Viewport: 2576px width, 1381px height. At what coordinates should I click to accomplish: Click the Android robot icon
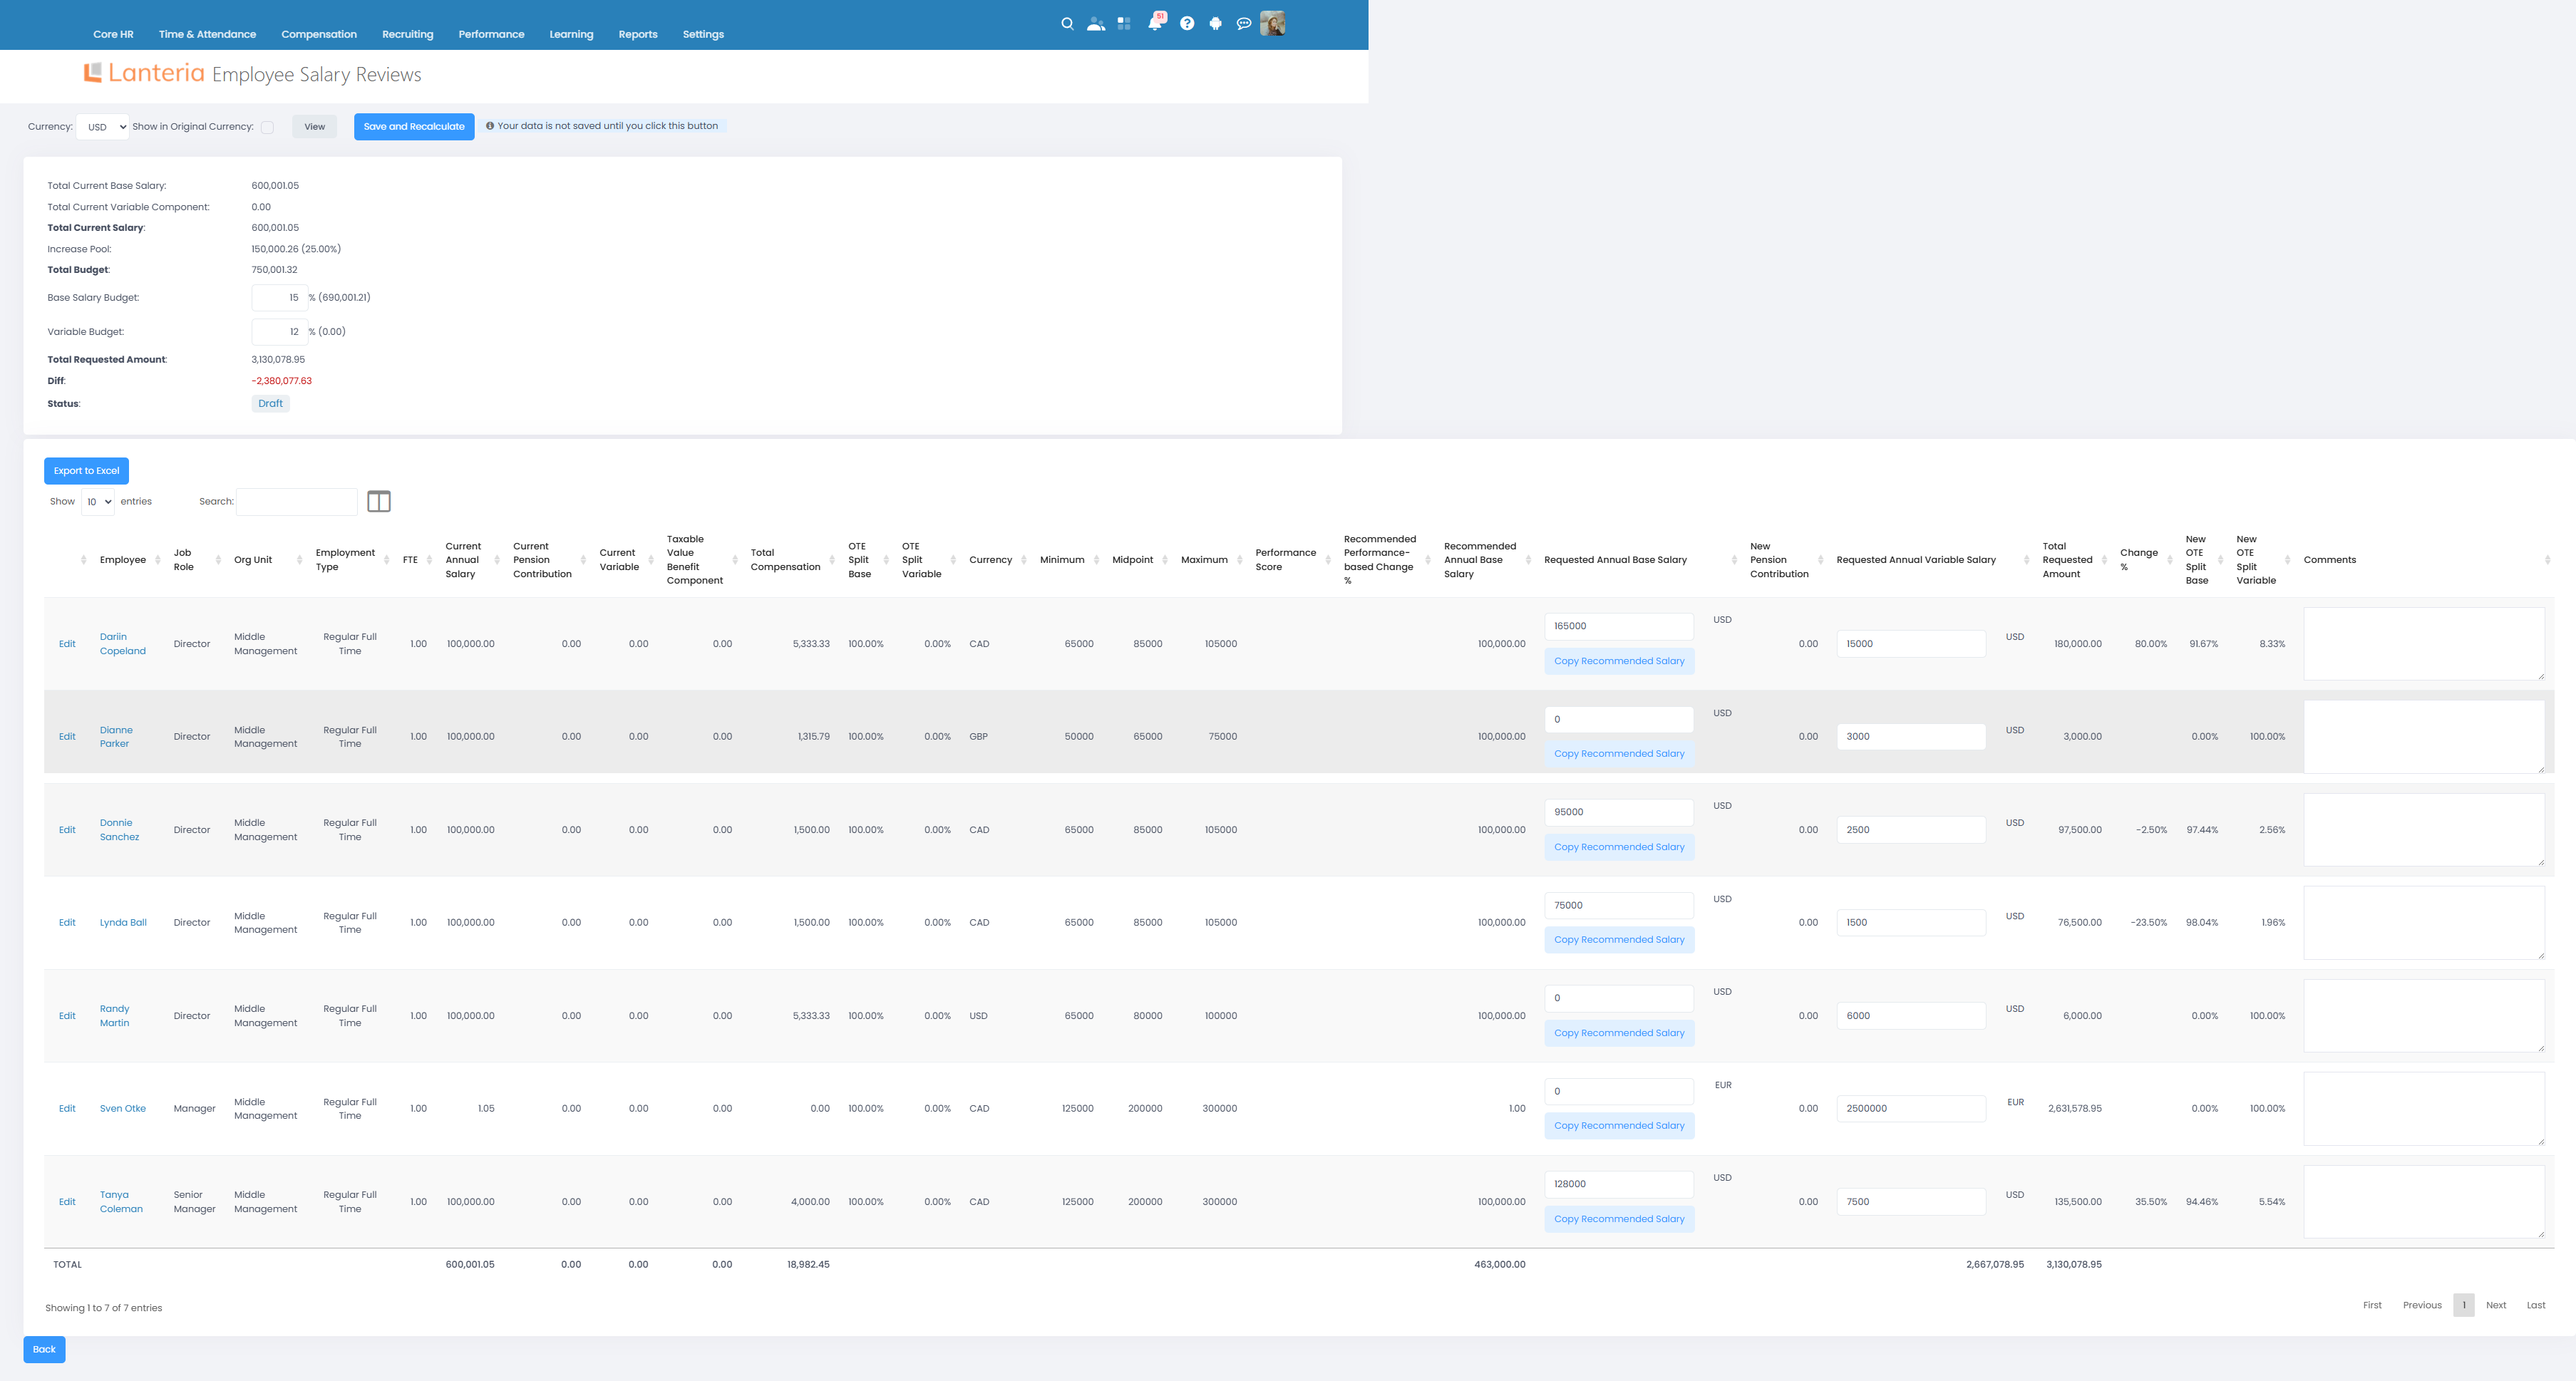(x=1215, y=24)
